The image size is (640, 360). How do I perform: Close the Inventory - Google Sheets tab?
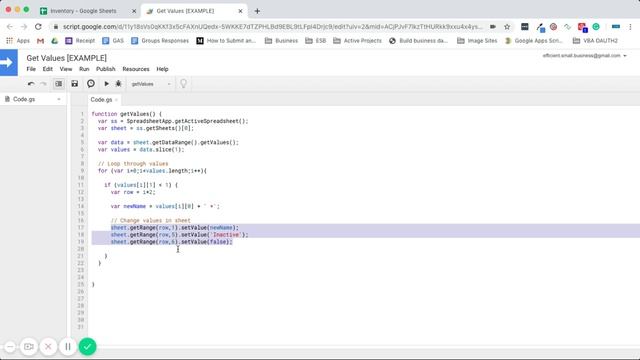pyautogui.click(x=134, y=11)
